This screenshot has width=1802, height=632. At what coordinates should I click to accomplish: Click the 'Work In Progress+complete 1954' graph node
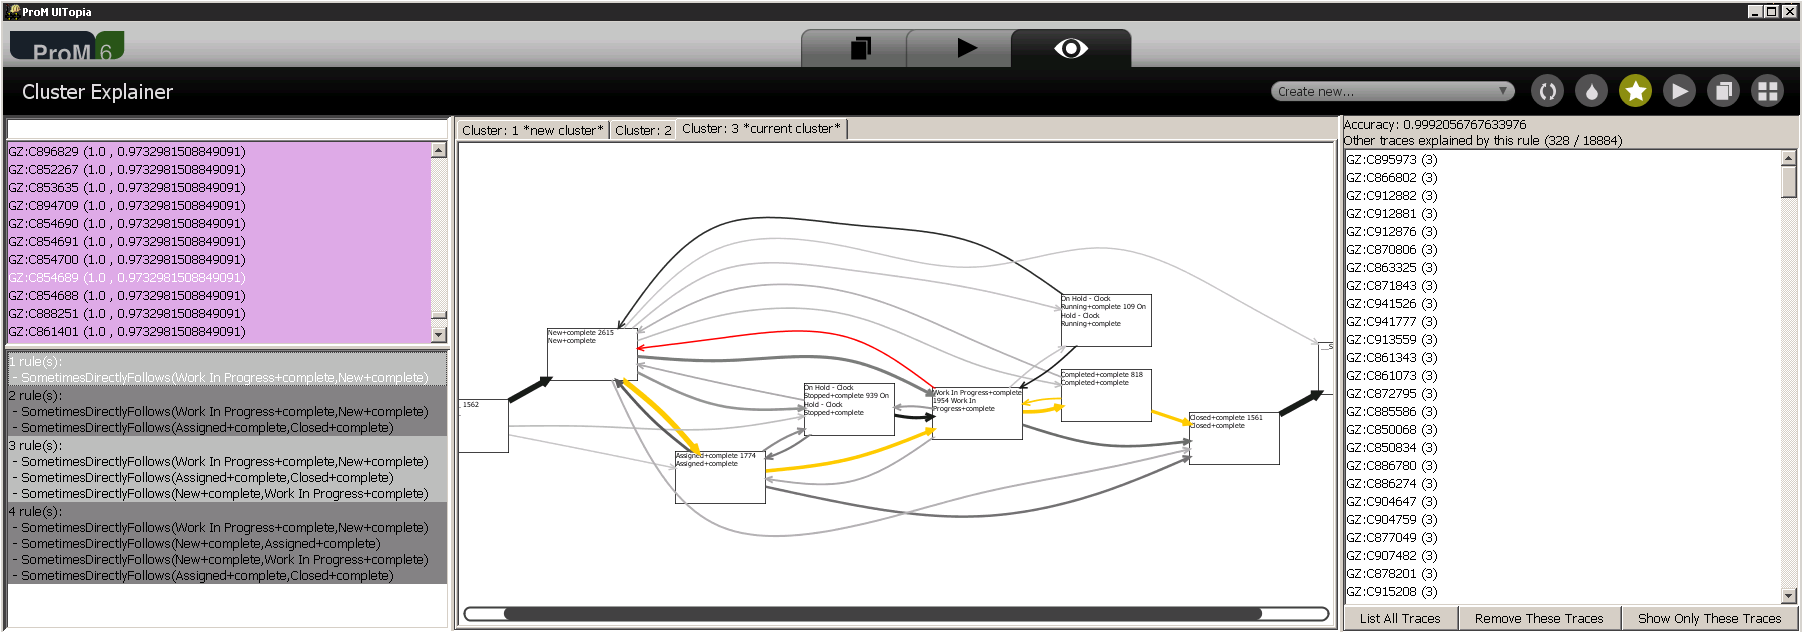(x=977, y=413)
